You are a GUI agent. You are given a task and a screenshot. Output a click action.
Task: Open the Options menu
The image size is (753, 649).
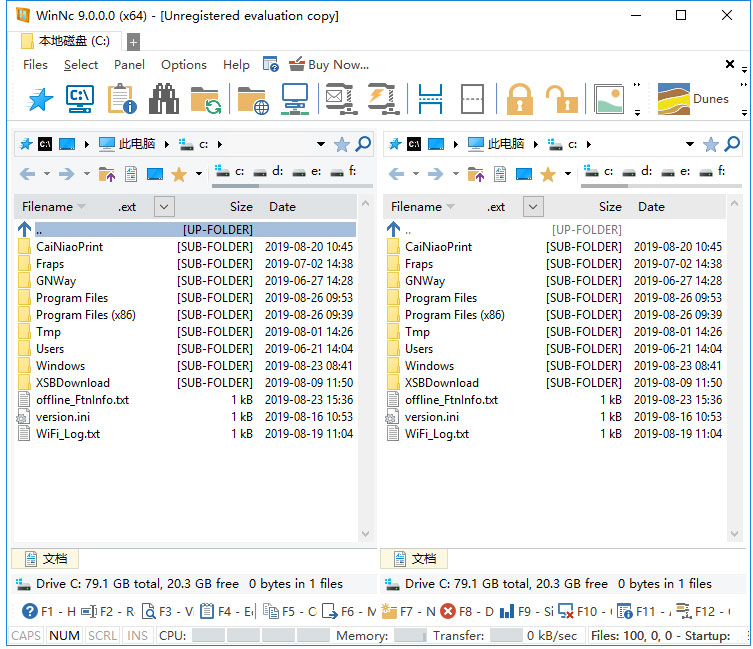coord(184,65)
